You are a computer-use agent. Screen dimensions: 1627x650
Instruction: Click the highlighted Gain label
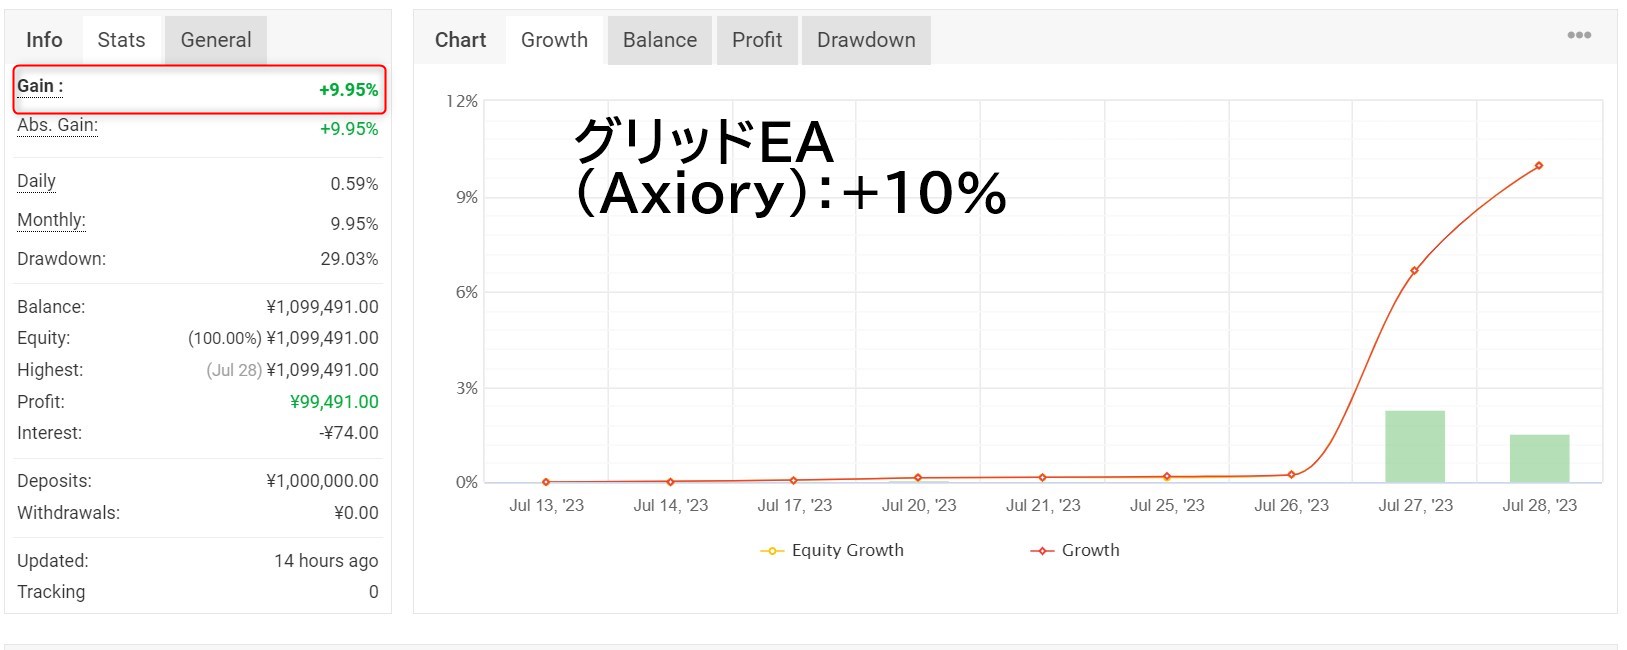click(40, 86)
